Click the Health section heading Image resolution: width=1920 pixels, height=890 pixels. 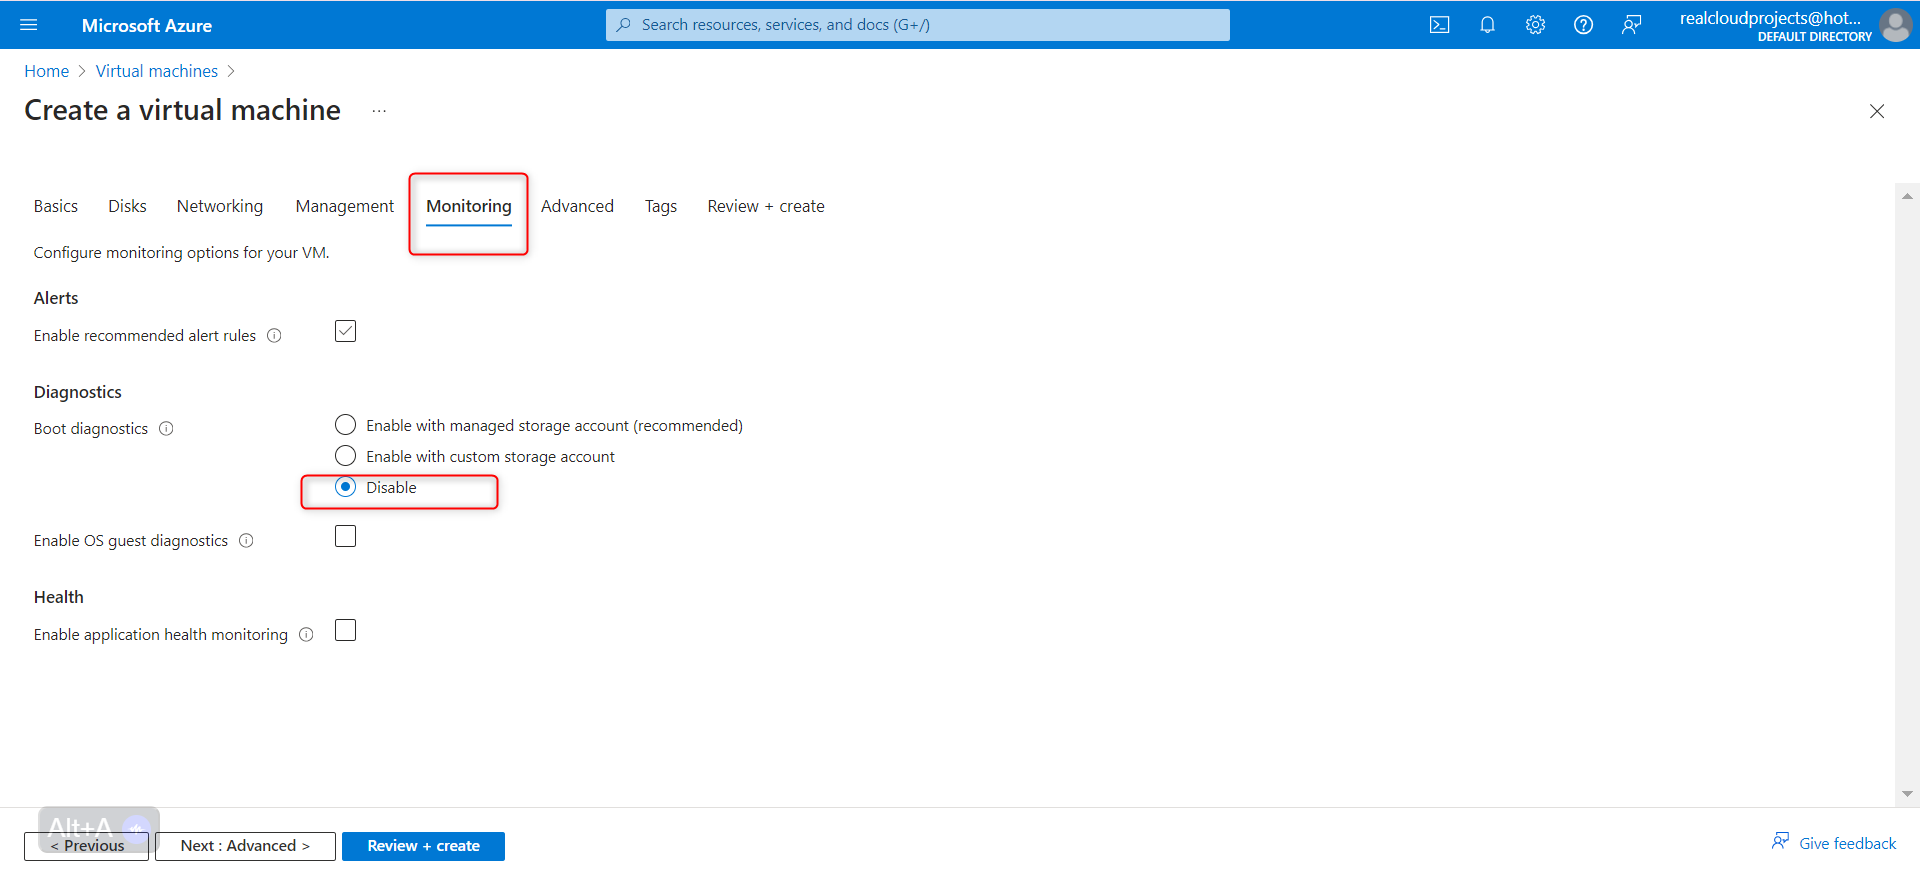(59, 597)
